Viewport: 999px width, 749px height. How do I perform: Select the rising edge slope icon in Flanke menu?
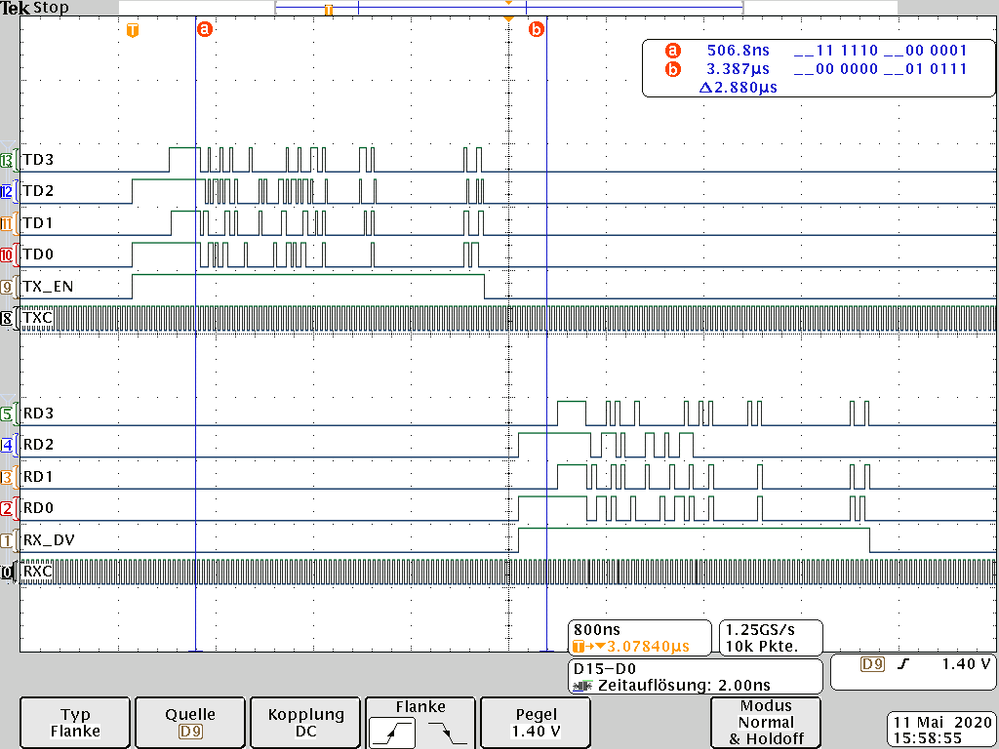coord(394,732)
